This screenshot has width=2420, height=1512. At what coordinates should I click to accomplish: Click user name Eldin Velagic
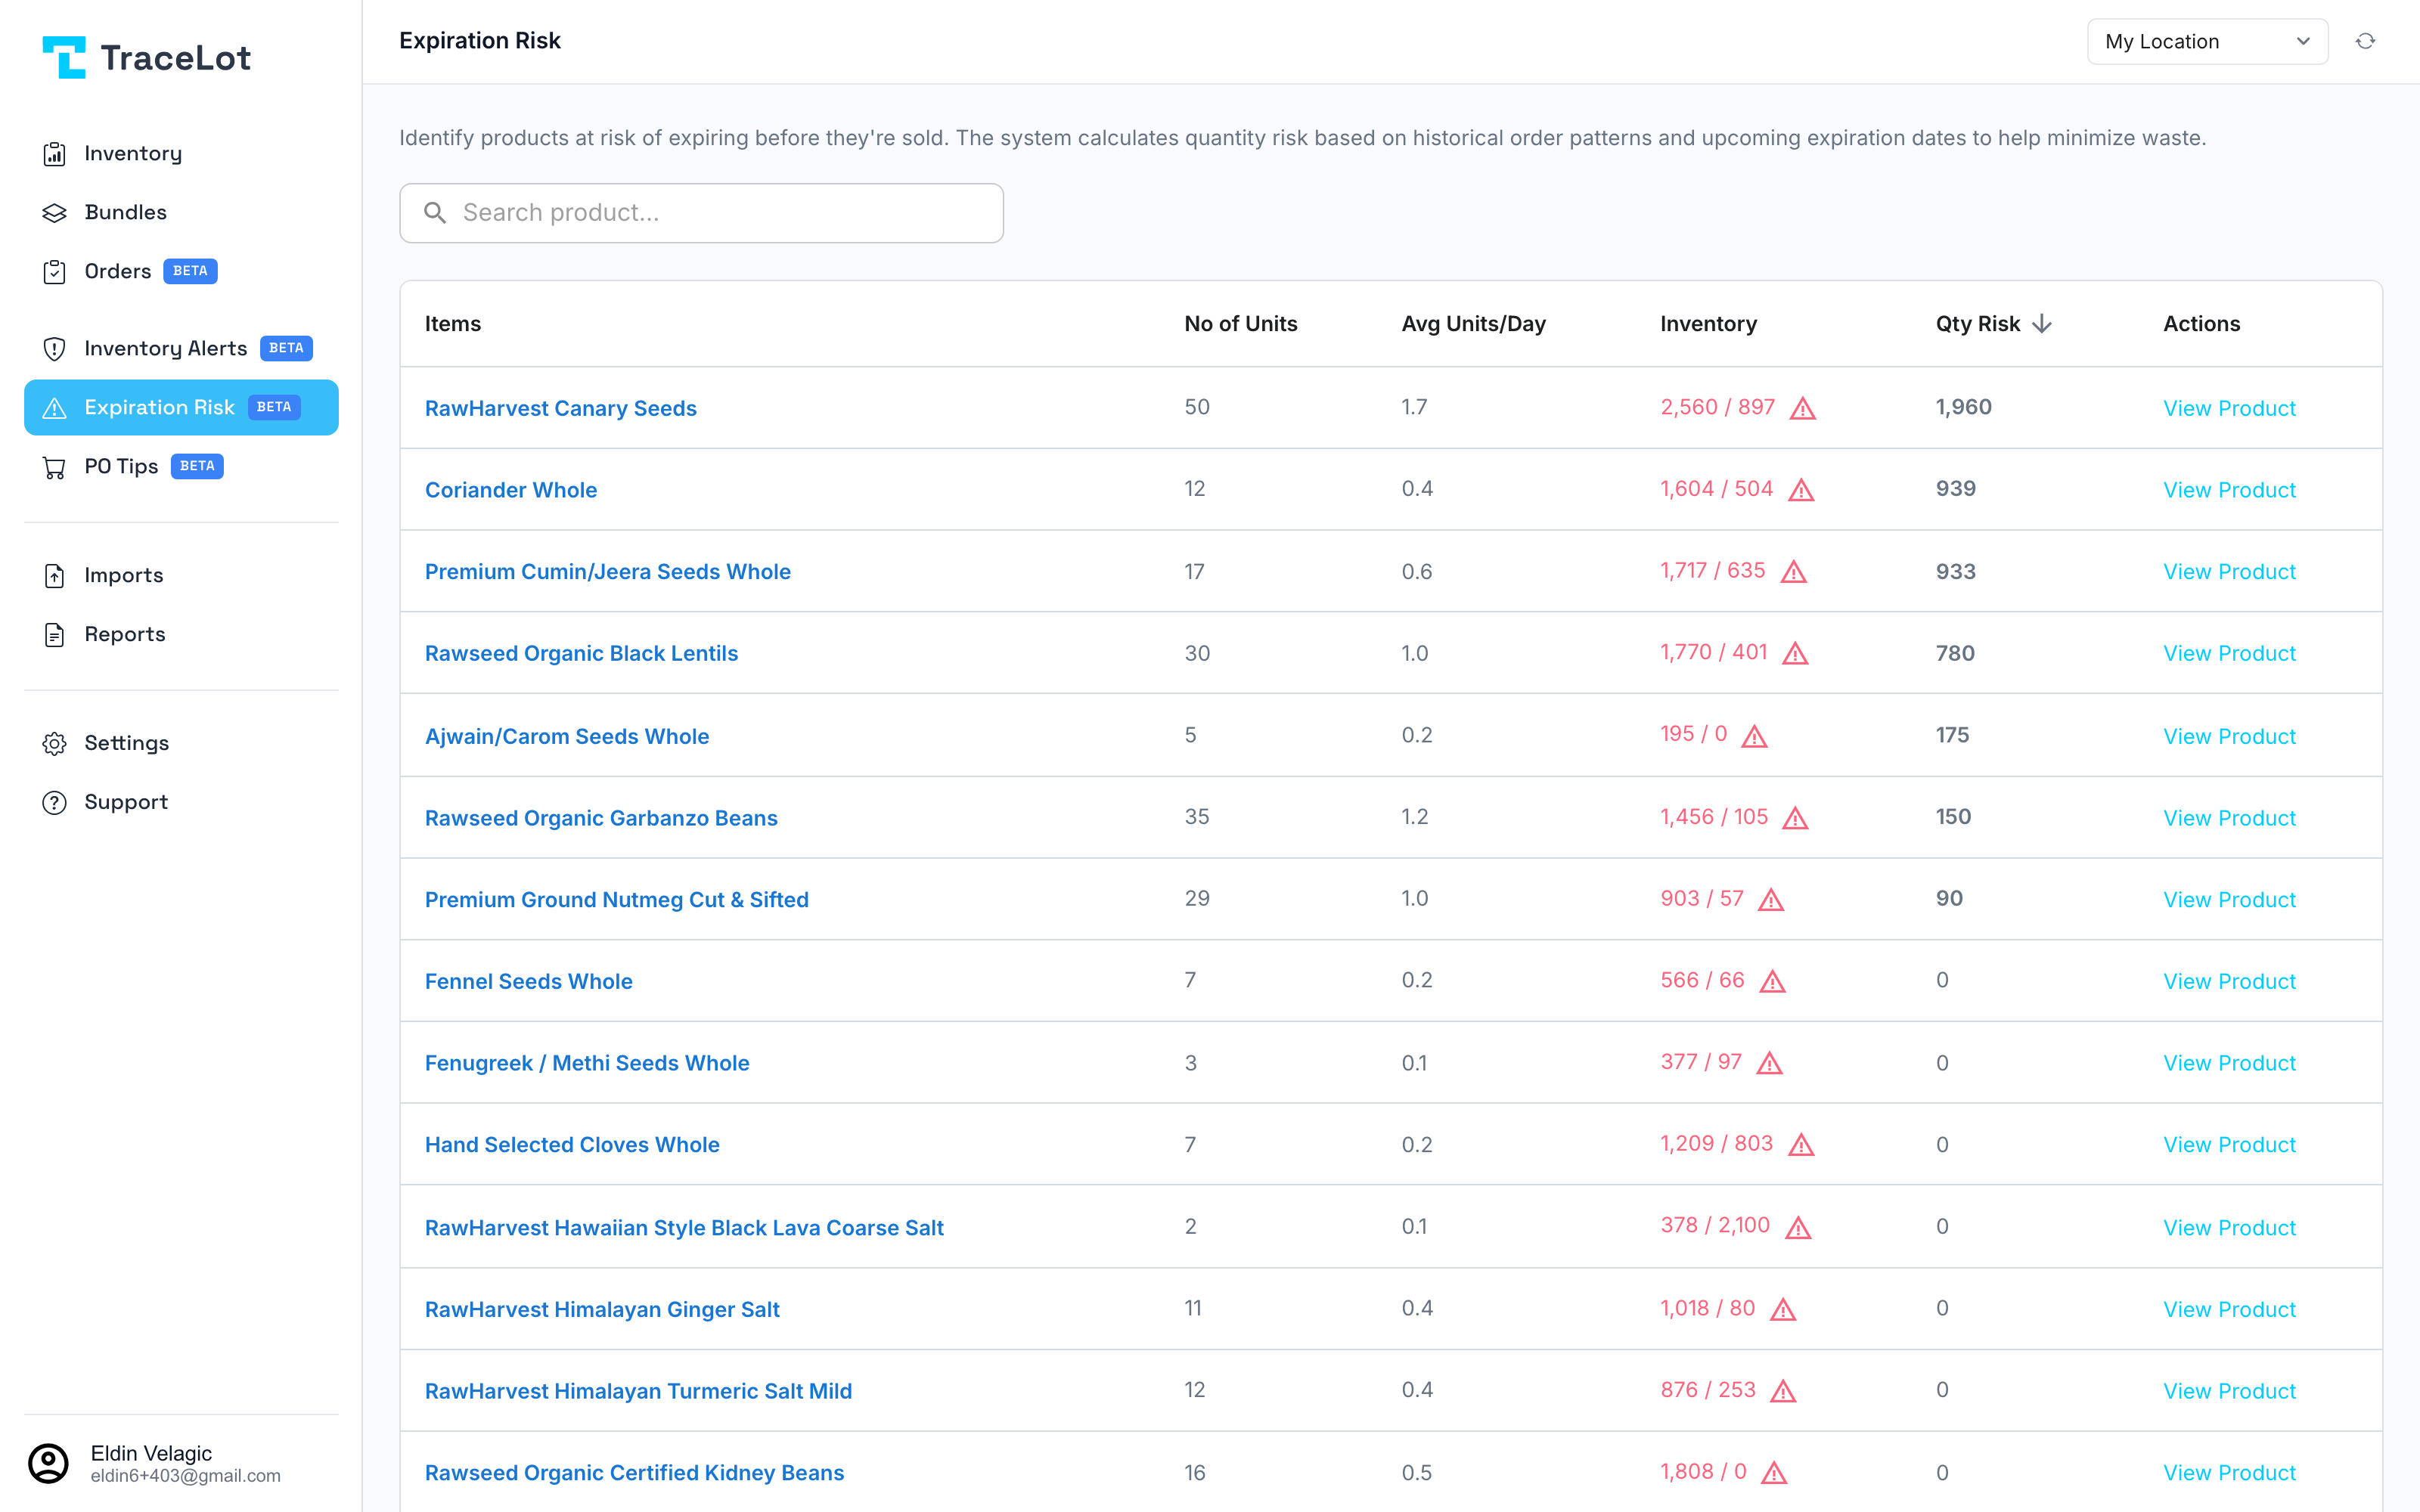[x=151, y=1454]
